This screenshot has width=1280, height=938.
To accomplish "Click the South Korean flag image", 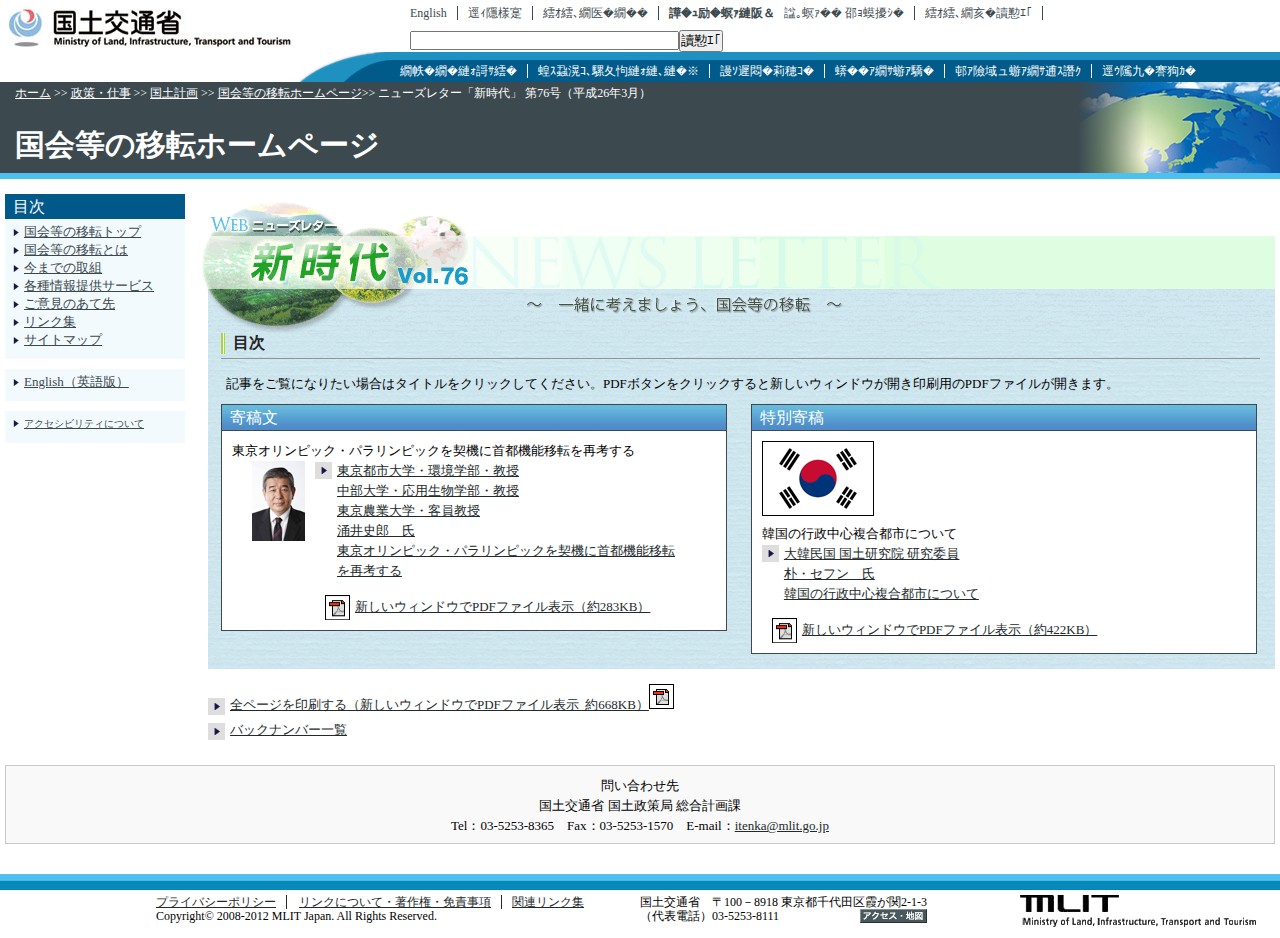I will (x=817, y=478).
